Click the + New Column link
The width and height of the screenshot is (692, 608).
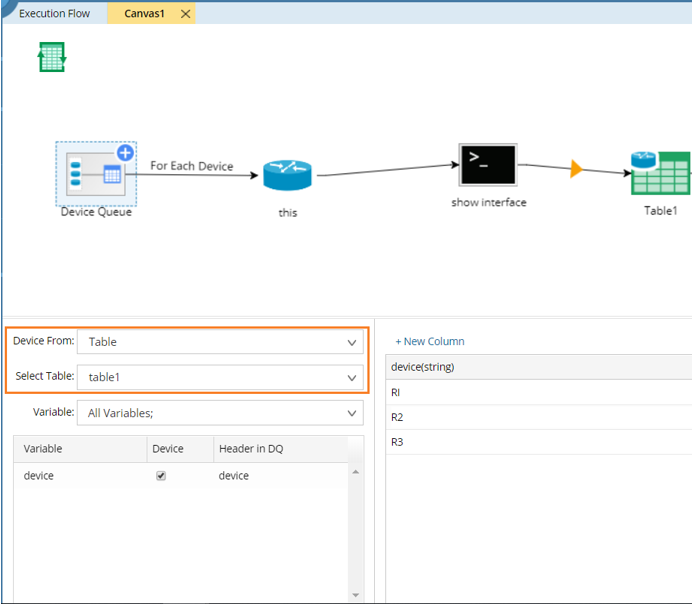430,341
